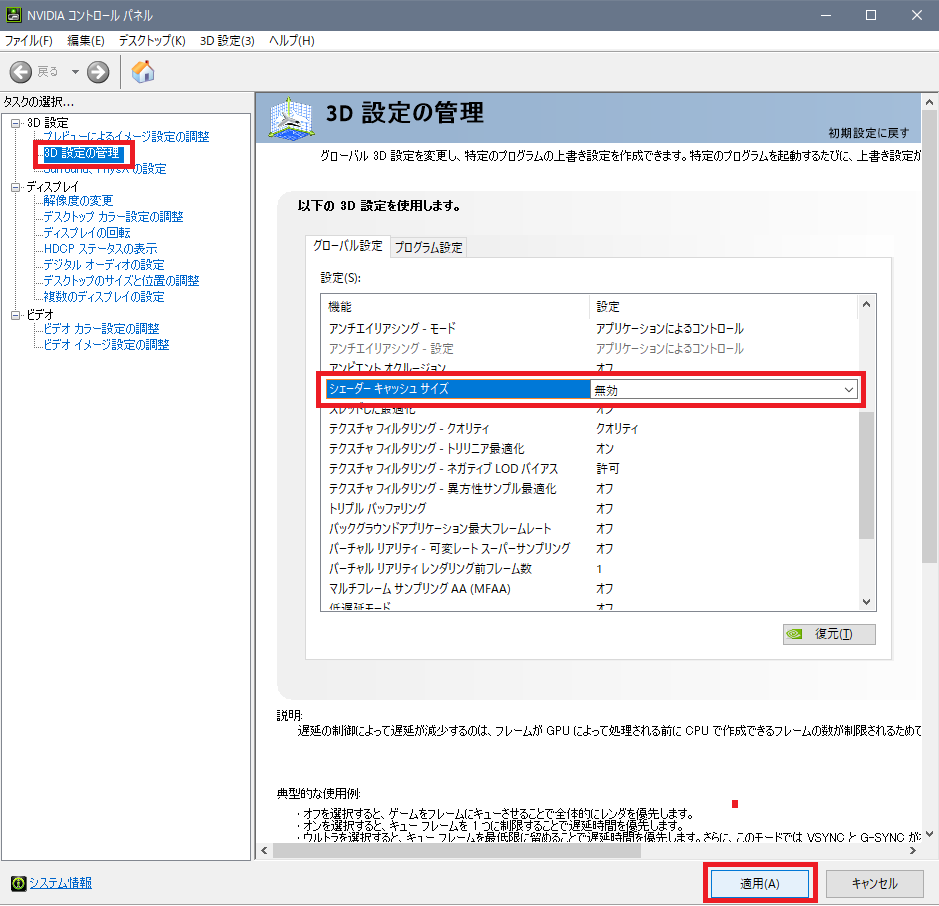The height and width of the screenshot is (906, 939).
Task: Open デスクトップ カラー設定の調整 page
Action: tap(113, 217)
